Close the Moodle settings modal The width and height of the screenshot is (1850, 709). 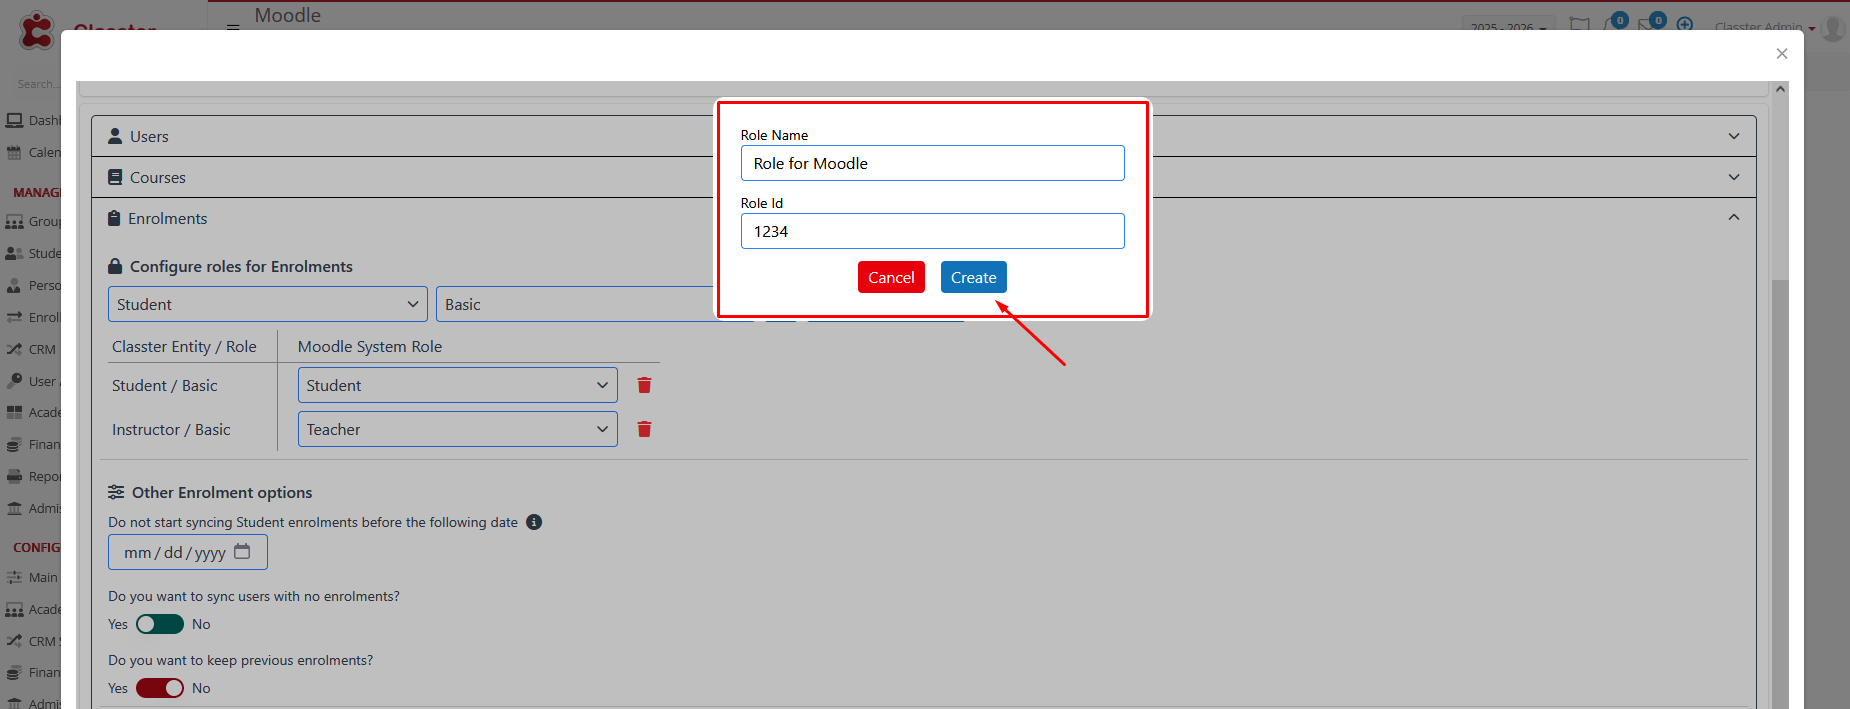coord(1781,54)
